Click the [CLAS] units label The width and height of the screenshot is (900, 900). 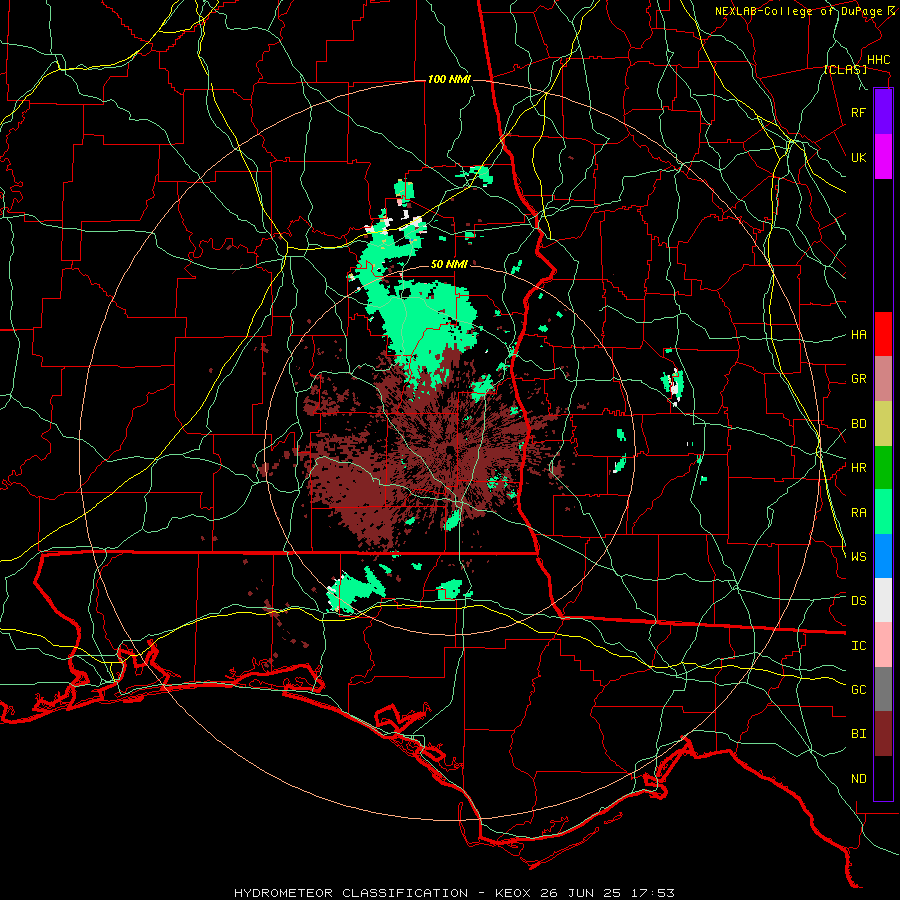pyautogui.click(x=845, y=70)
